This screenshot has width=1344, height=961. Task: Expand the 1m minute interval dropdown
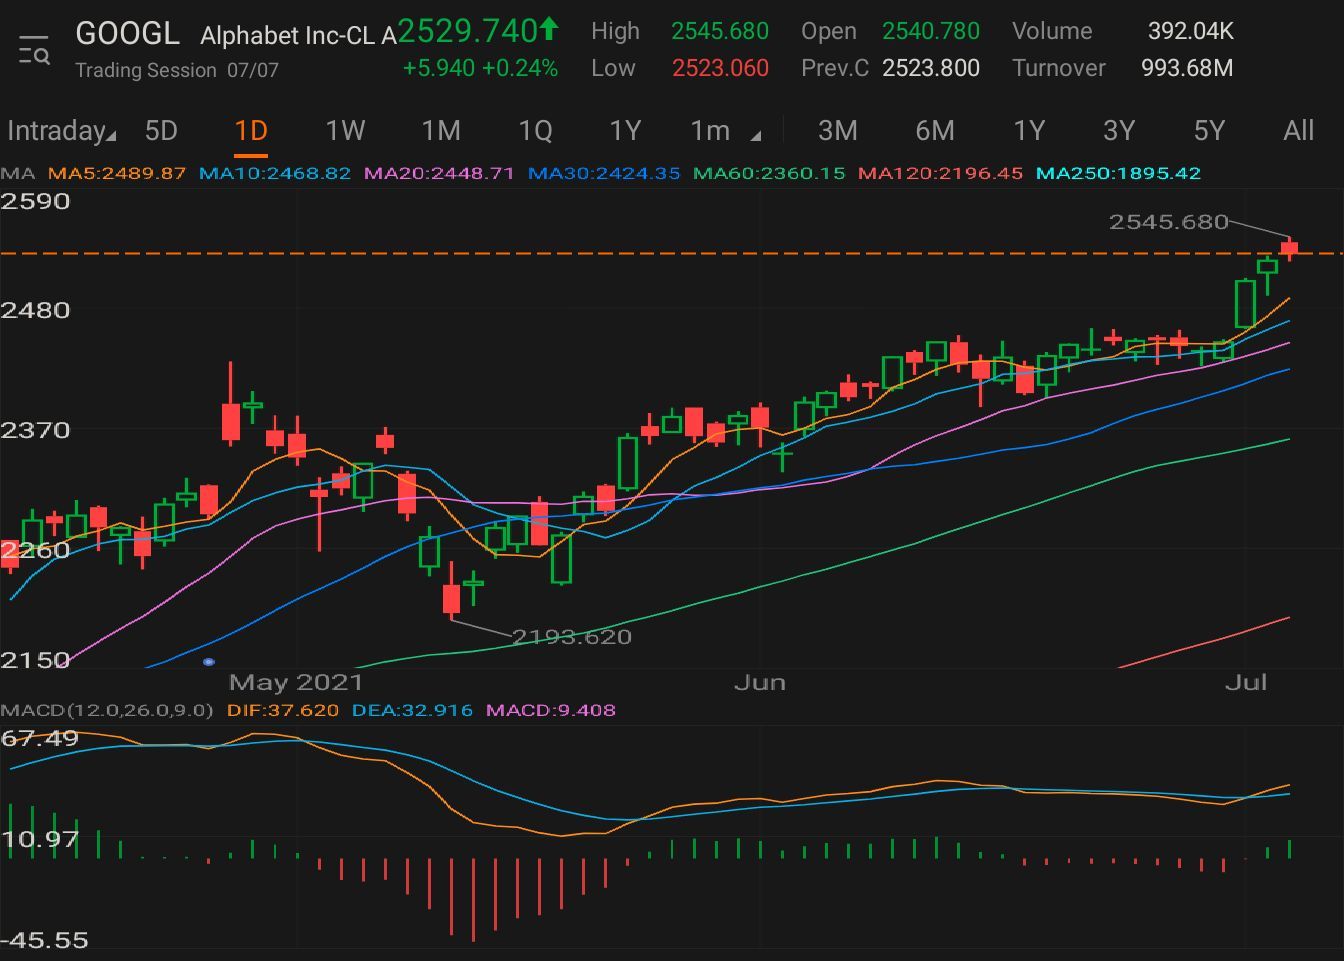click(x=725, y=131)
